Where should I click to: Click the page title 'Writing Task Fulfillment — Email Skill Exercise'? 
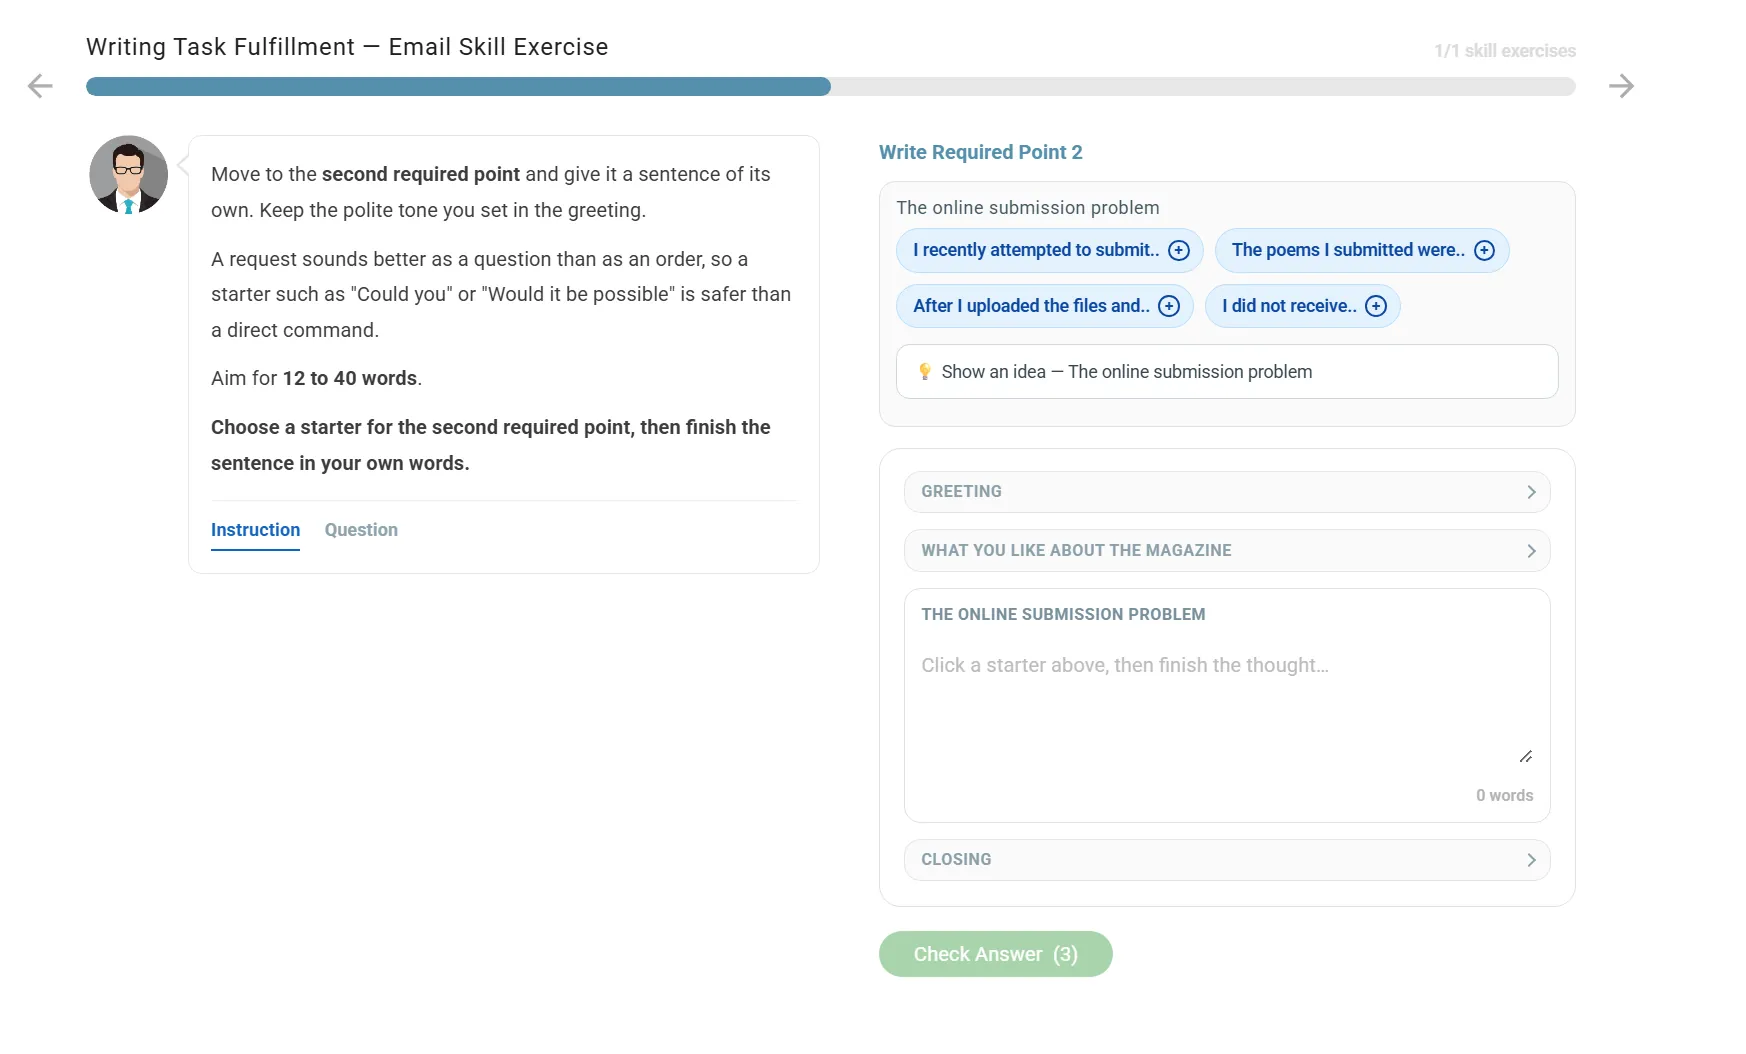(347, 47)
